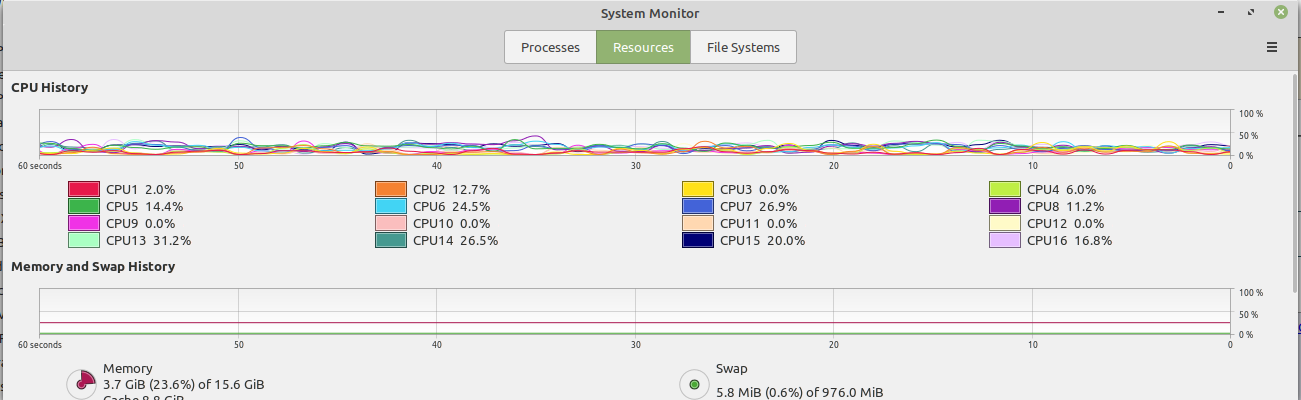Click the yellow CPU3 color swatch
1301x400 pixels.
698,189
